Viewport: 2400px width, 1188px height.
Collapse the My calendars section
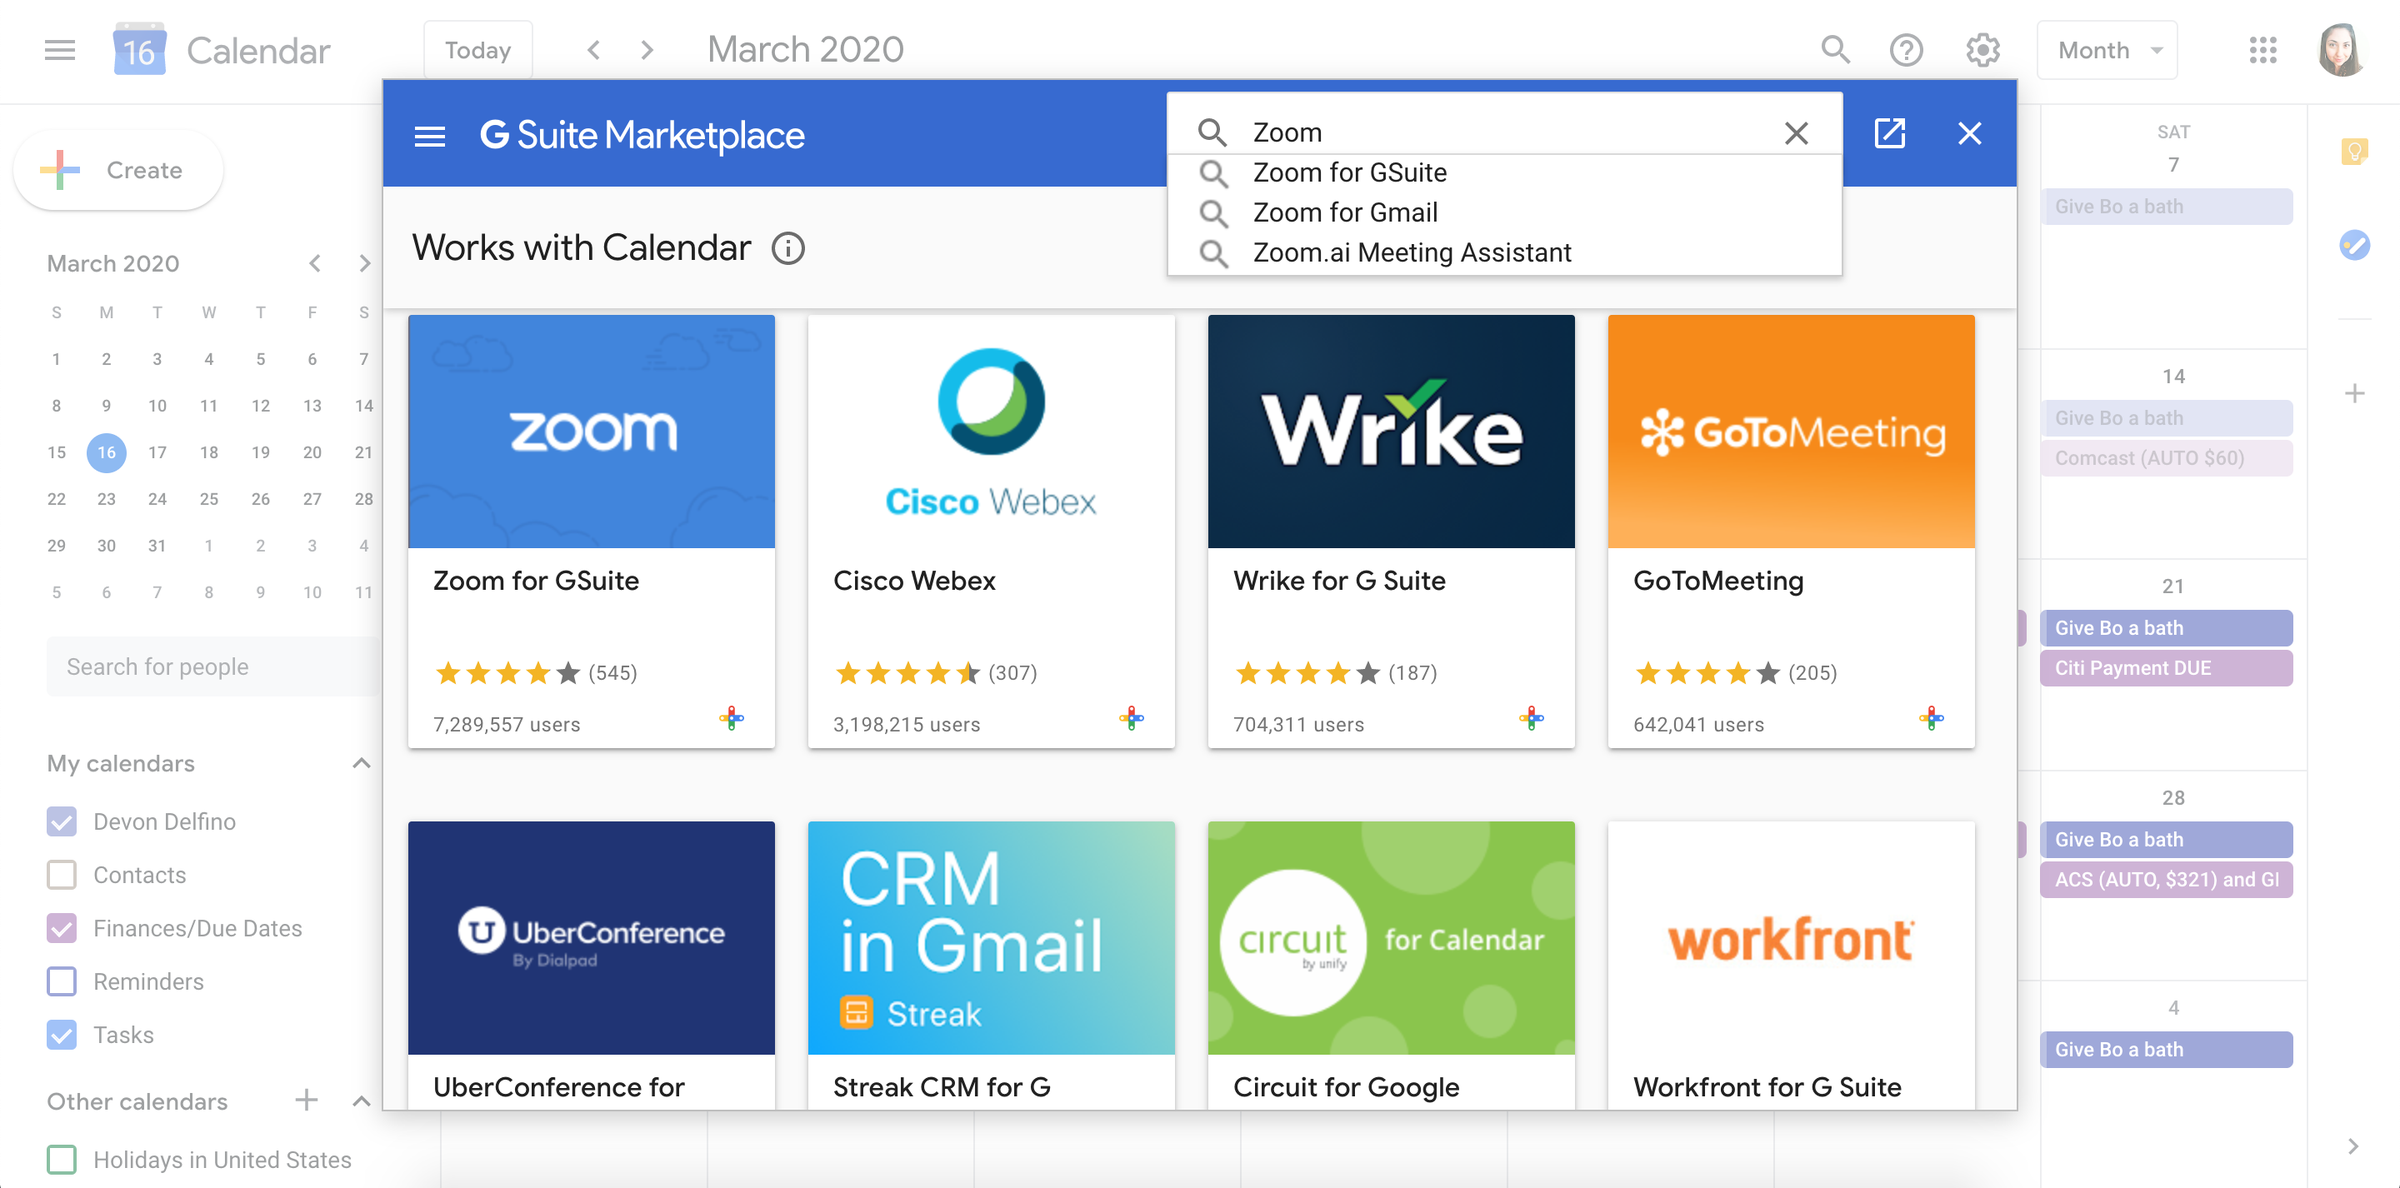click(x=361, y=764)
